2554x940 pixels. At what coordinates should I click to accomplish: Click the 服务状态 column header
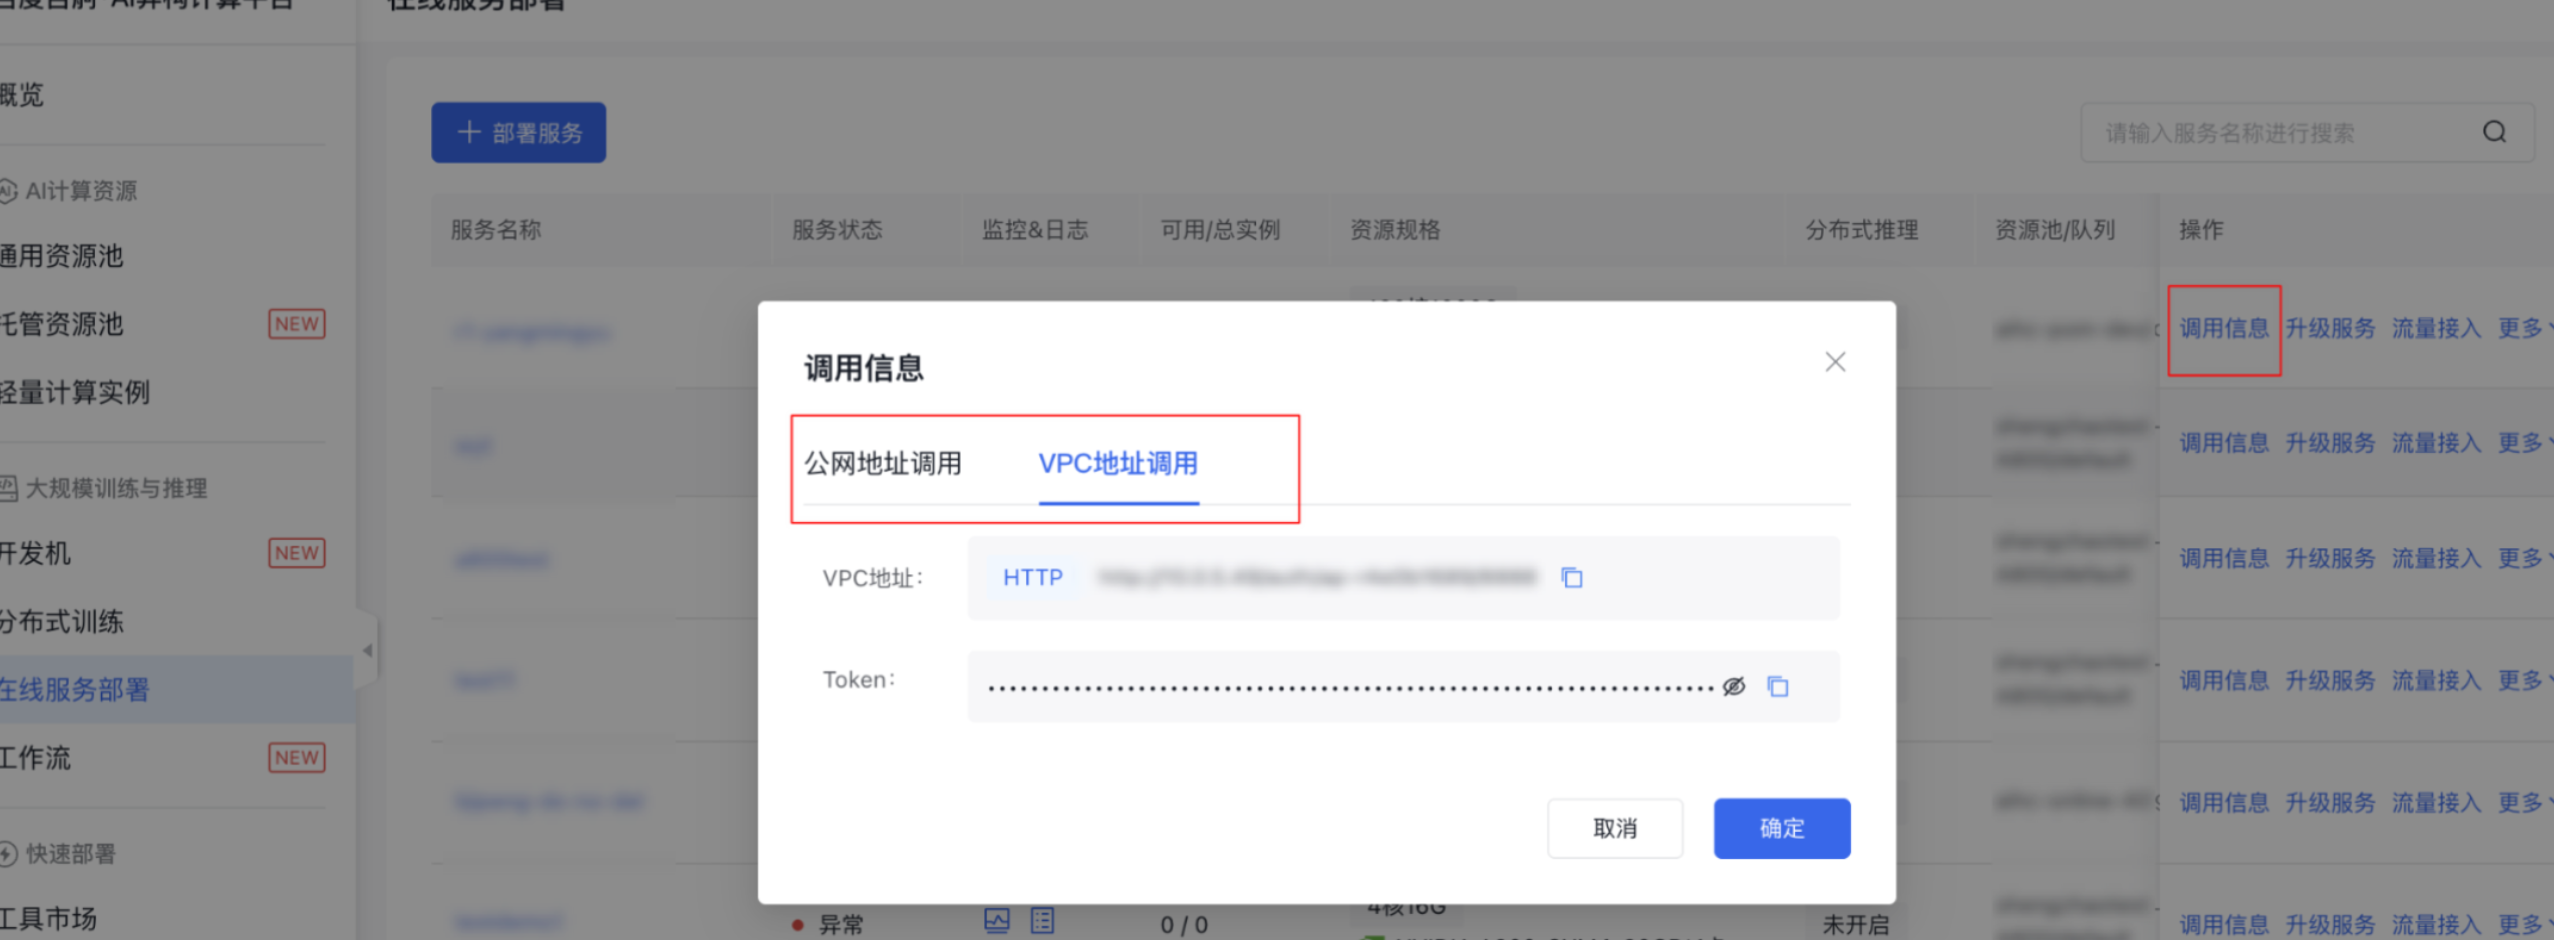837,230
